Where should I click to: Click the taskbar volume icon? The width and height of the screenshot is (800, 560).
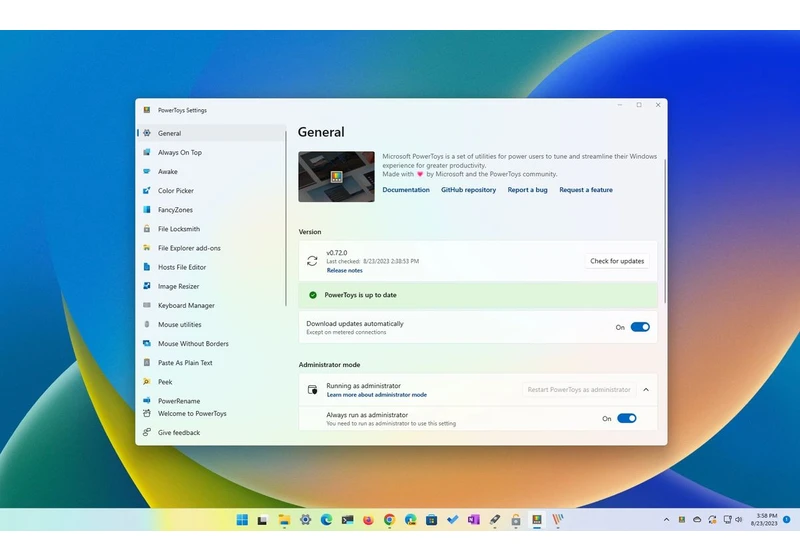pyautogui.click(x=739, y=520)
